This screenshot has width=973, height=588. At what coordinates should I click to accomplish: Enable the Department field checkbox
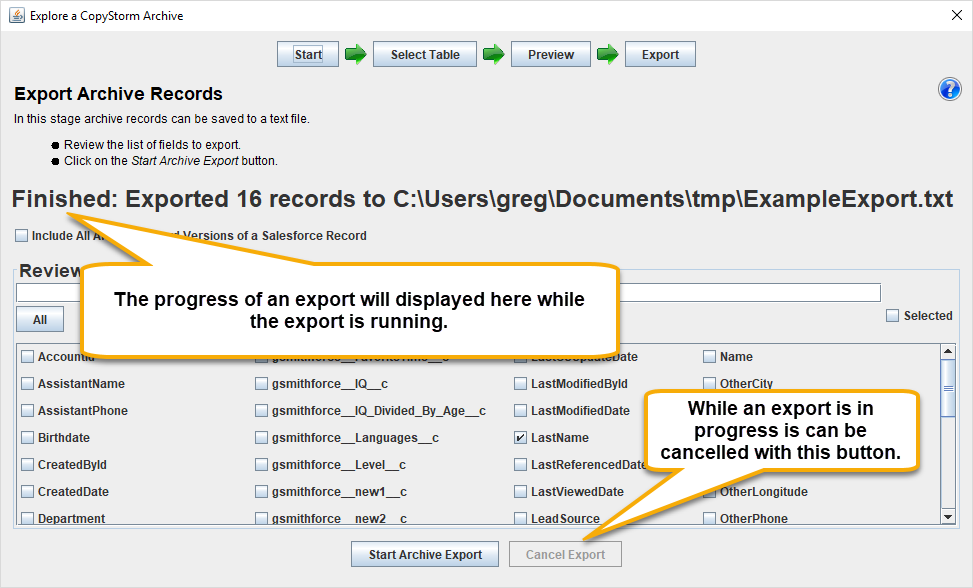[x=27, y=519]
